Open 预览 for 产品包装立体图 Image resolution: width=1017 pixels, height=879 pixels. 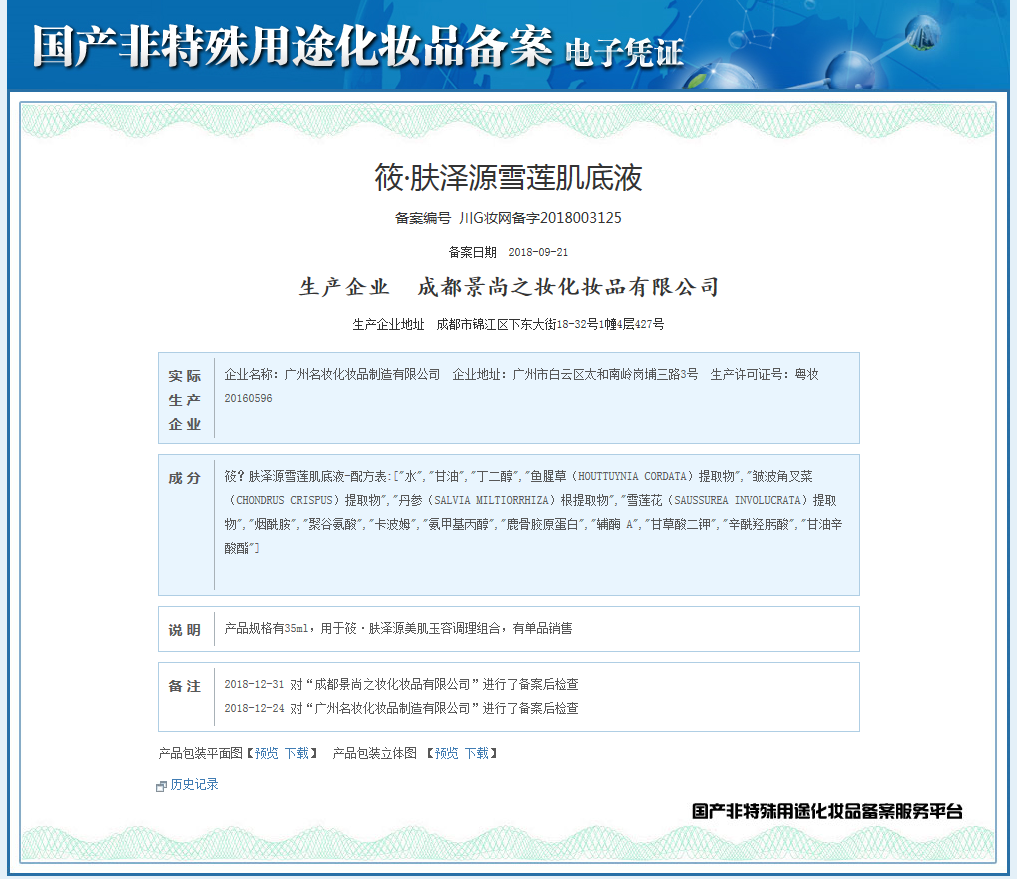click(447, 753)
